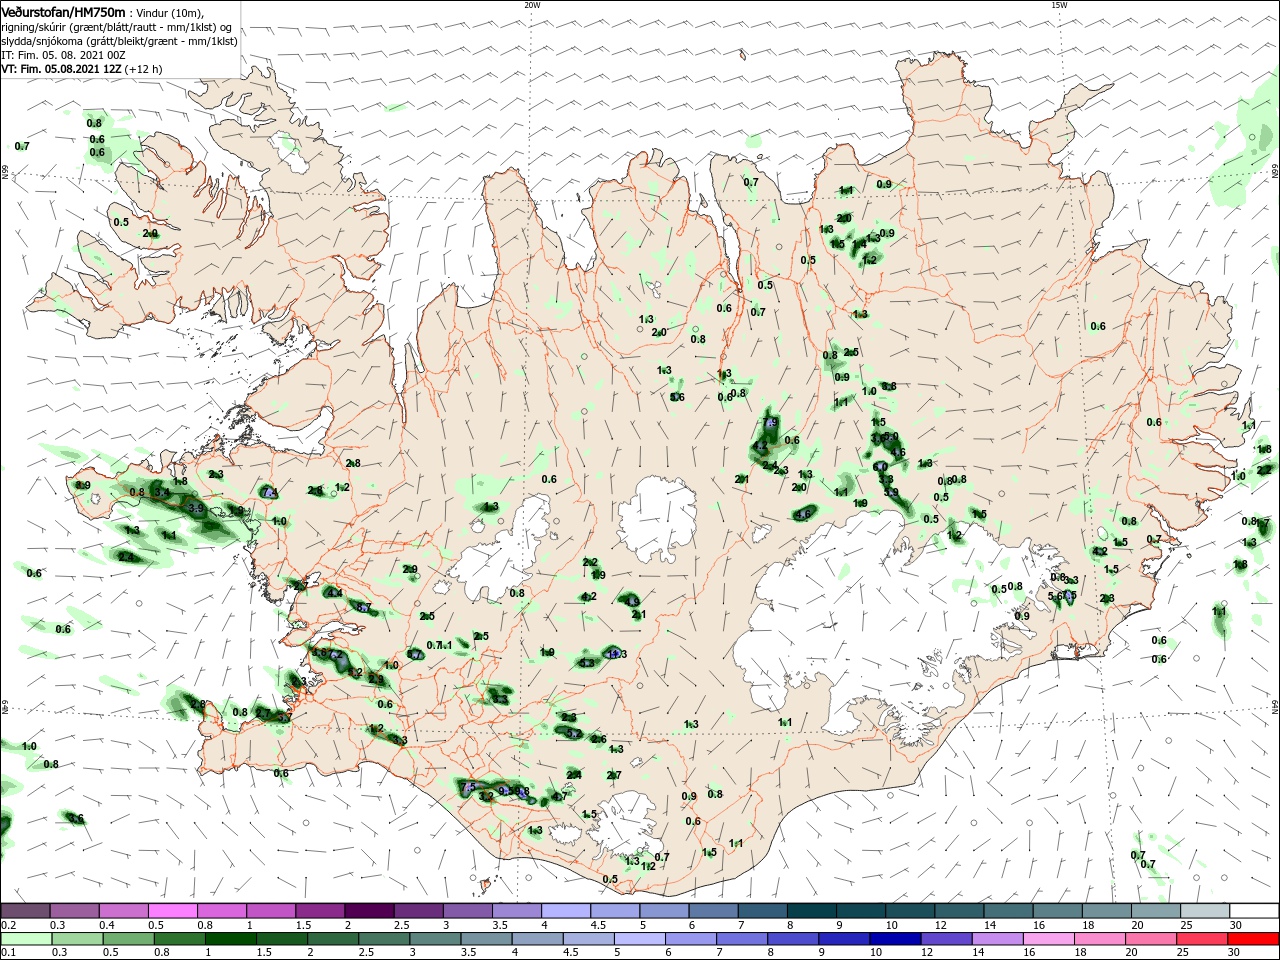Image resolution: width=1280 pixels, height=960 pixels.
Task: Pick the pink bottom-row swatch between 16 and 18
Action: pyautogui.click(x=1049, y=938)
